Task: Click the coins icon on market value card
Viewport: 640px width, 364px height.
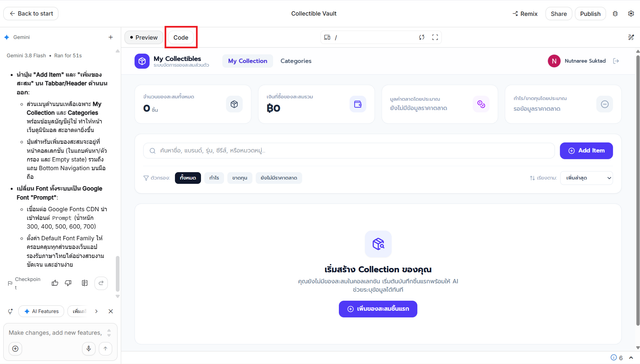Action: click(481, 104)
